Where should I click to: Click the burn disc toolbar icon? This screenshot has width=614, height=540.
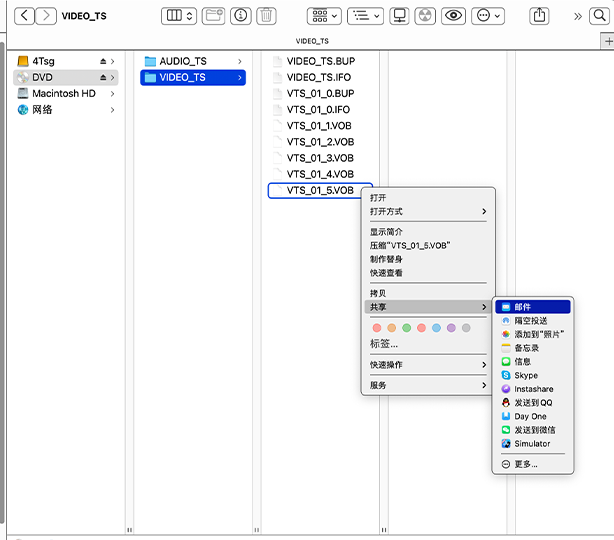425,16
